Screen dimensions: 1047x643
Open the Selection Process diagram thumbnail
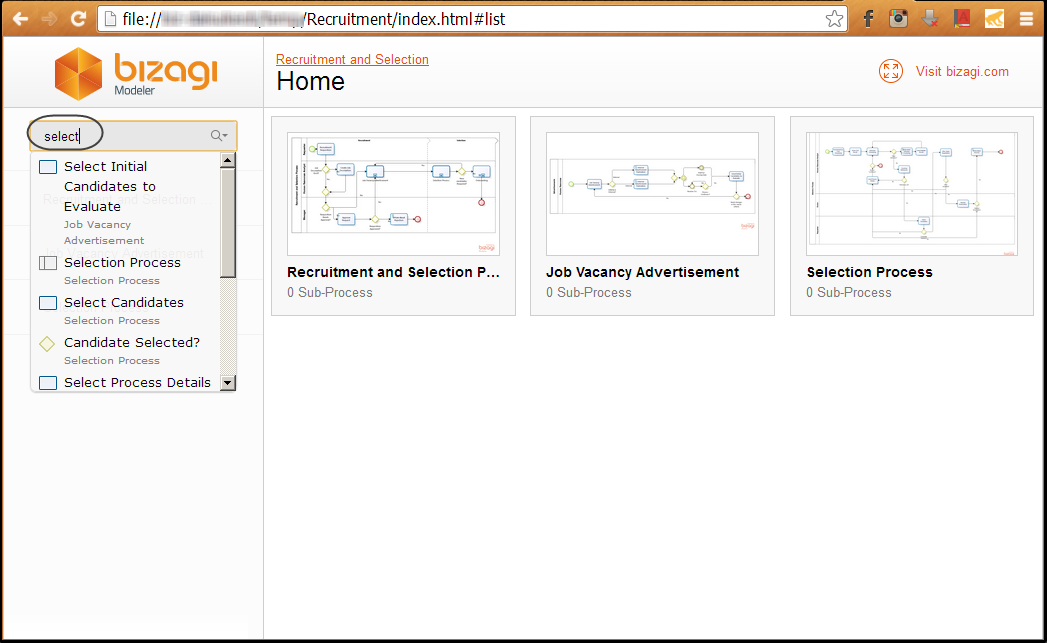pos(912,194)
